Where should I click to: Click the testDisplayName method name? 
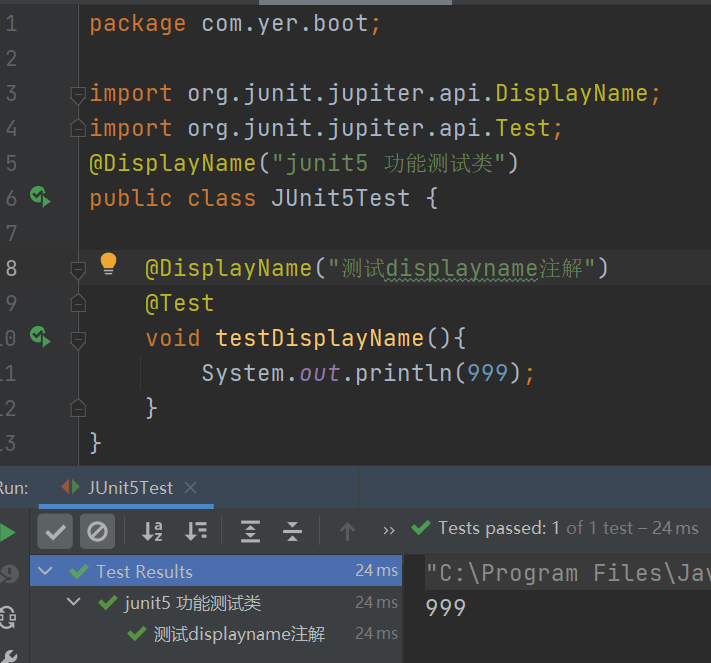320,338
